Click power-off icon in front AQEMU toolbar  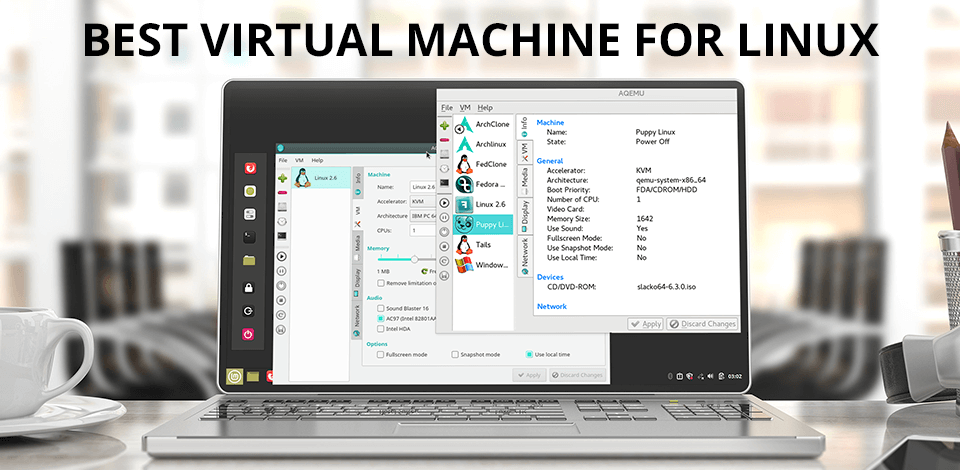[444, 232]
